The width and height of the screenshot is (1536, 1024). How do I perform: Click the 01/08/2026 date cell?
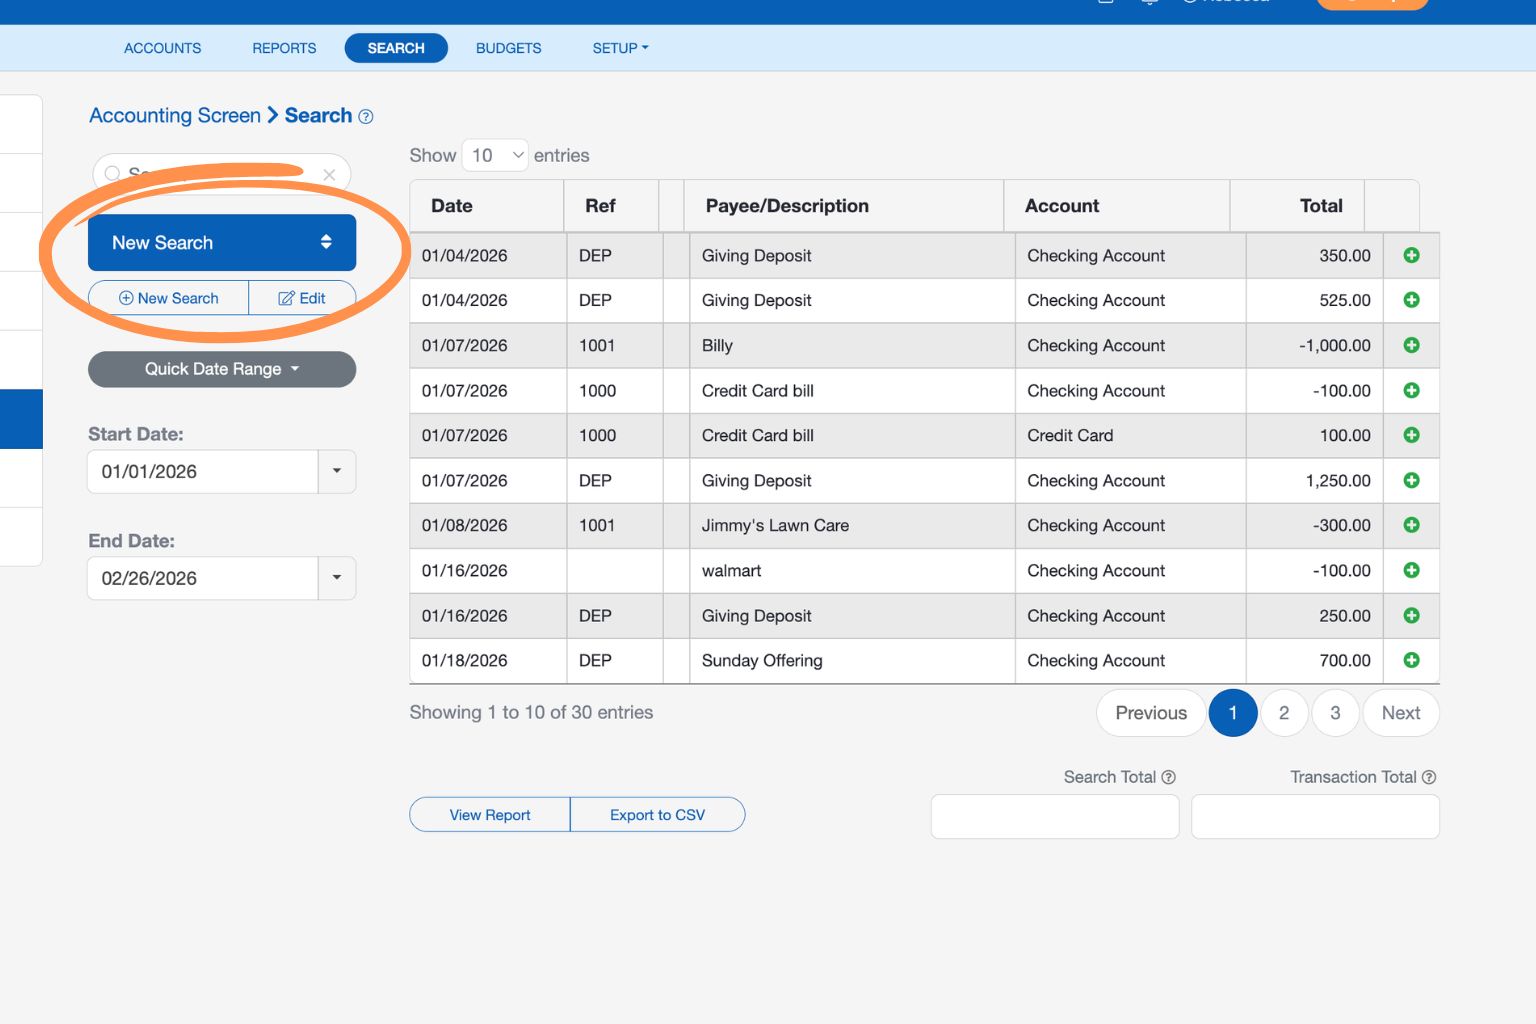point(488,525)
